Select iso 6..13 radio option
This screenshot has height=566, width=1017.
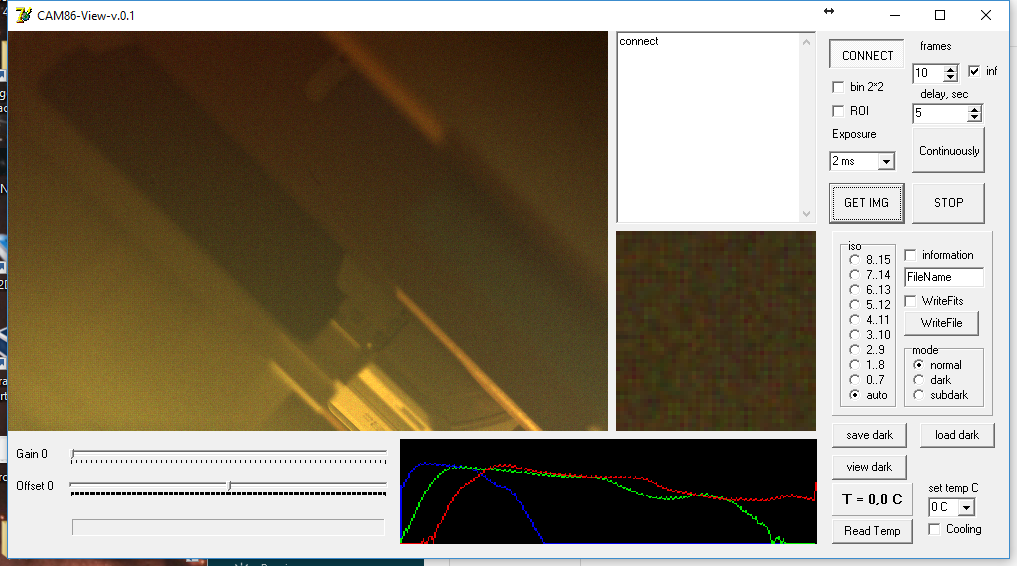tap(854, 289)
